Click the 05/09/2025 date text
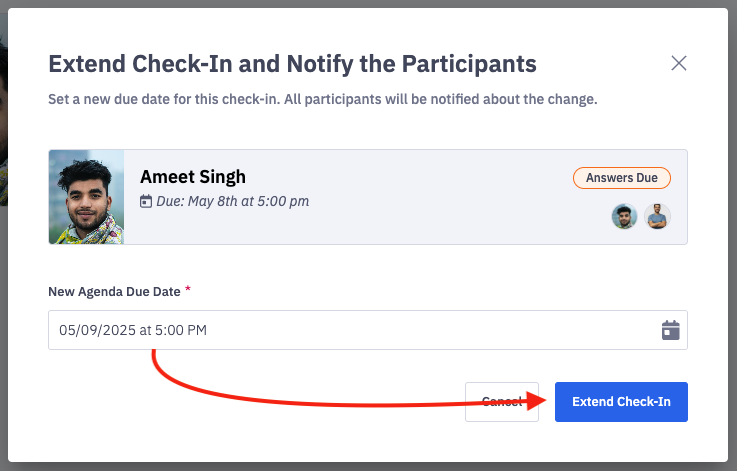Screen dimensions: 737x471 pos(91,330)
